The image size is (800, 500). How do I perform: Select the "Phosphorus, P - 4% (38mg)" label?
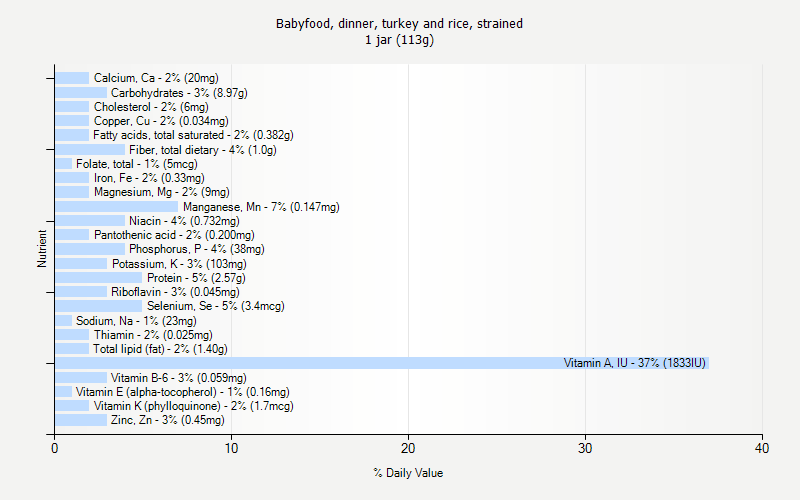(x=196, y=249)
